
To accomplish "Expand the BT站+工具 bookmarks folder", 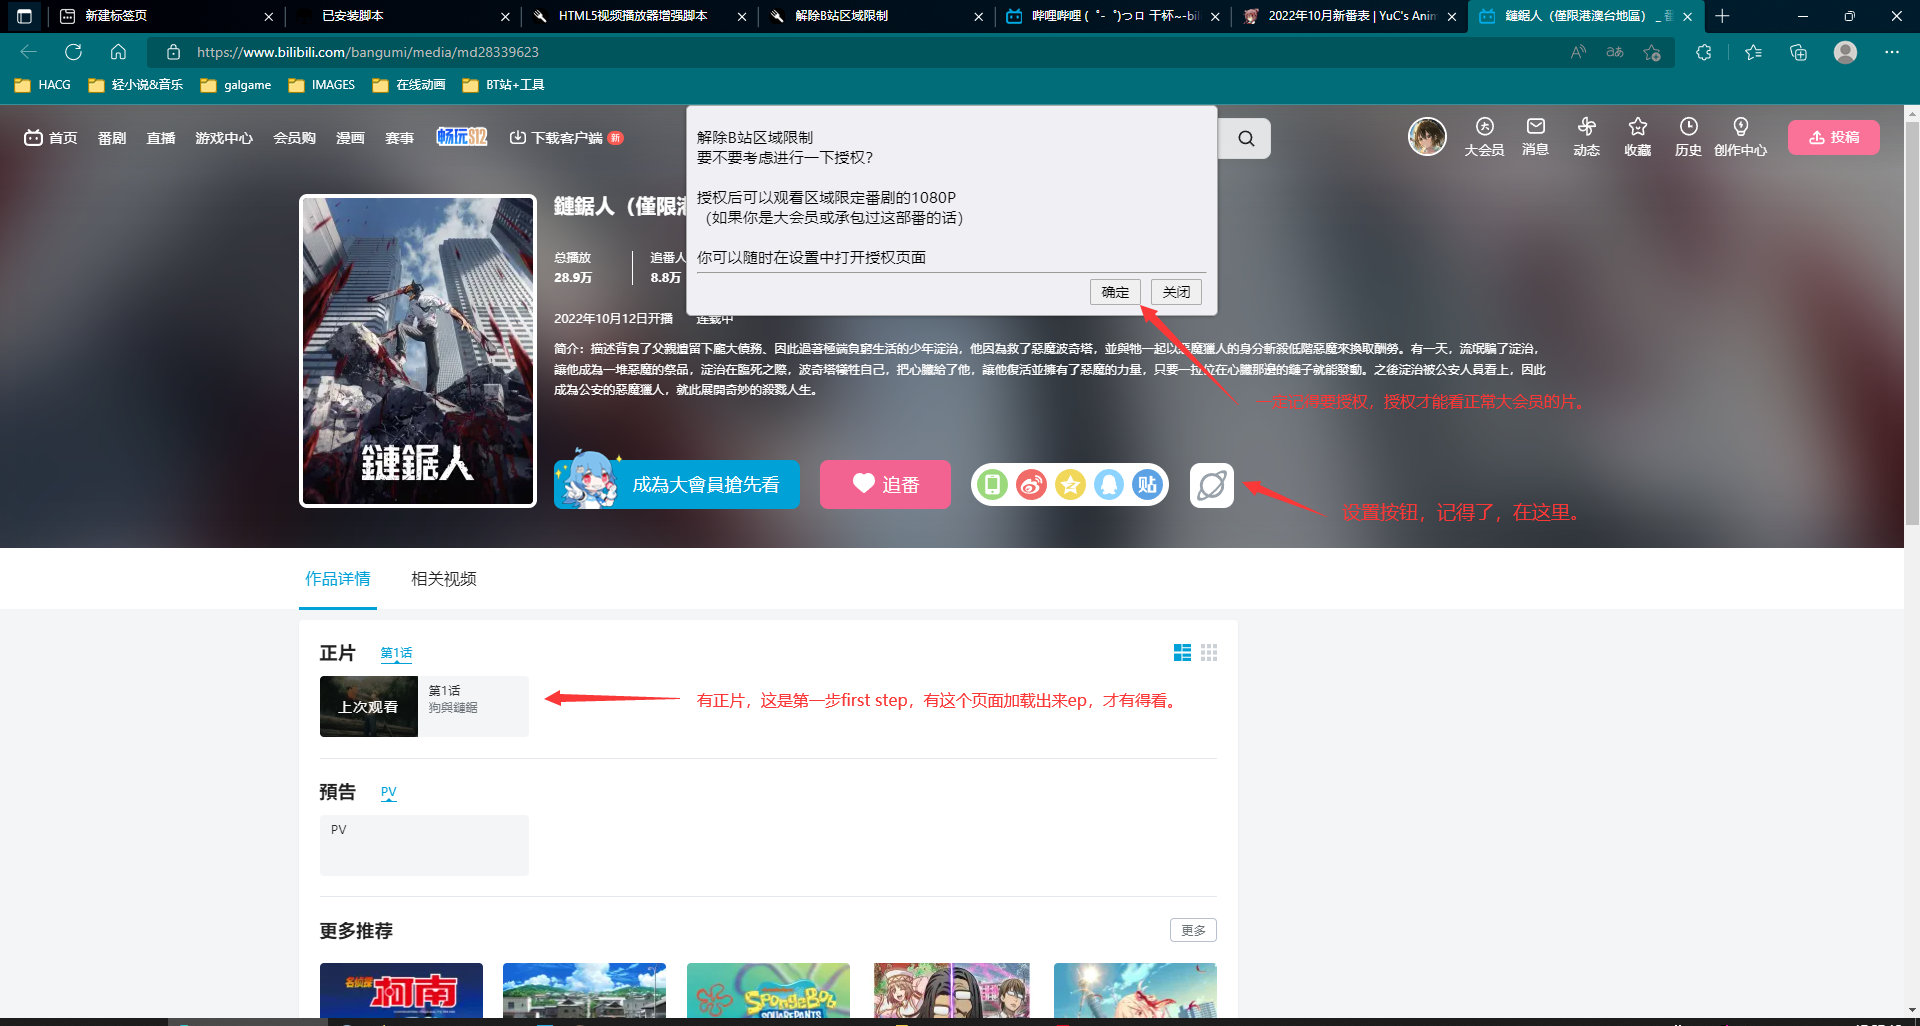I will pyautogui.click(x=504, y=85).
